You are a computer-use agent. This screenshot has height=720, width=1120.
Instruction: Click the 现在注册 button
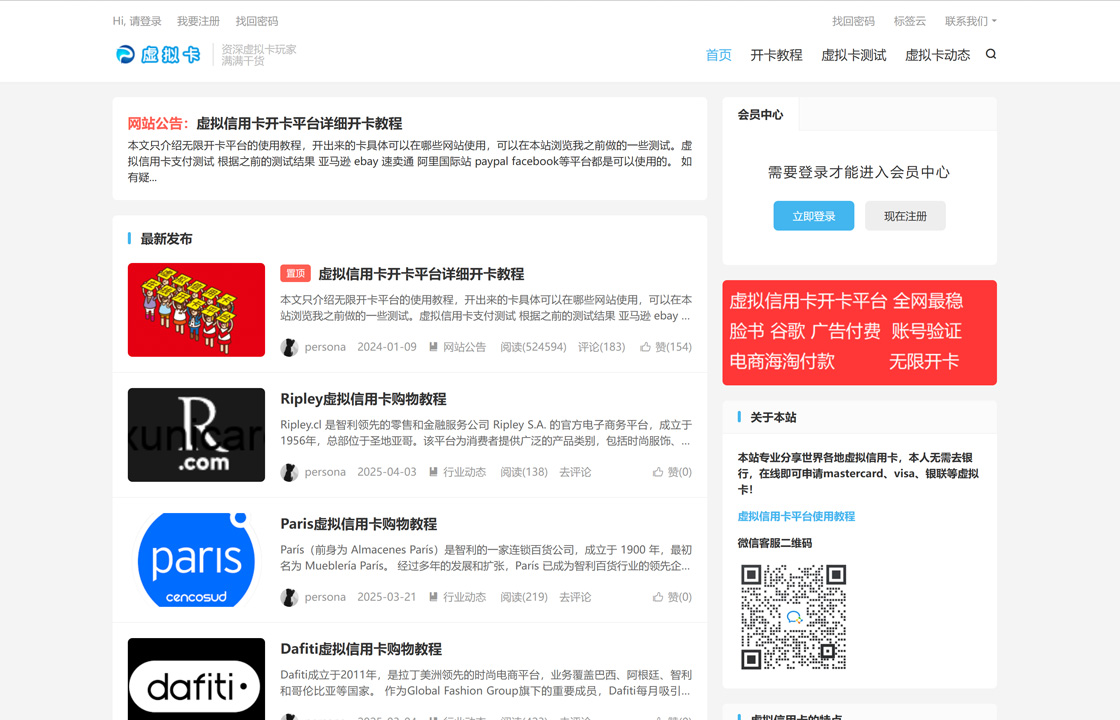(905, 216)
